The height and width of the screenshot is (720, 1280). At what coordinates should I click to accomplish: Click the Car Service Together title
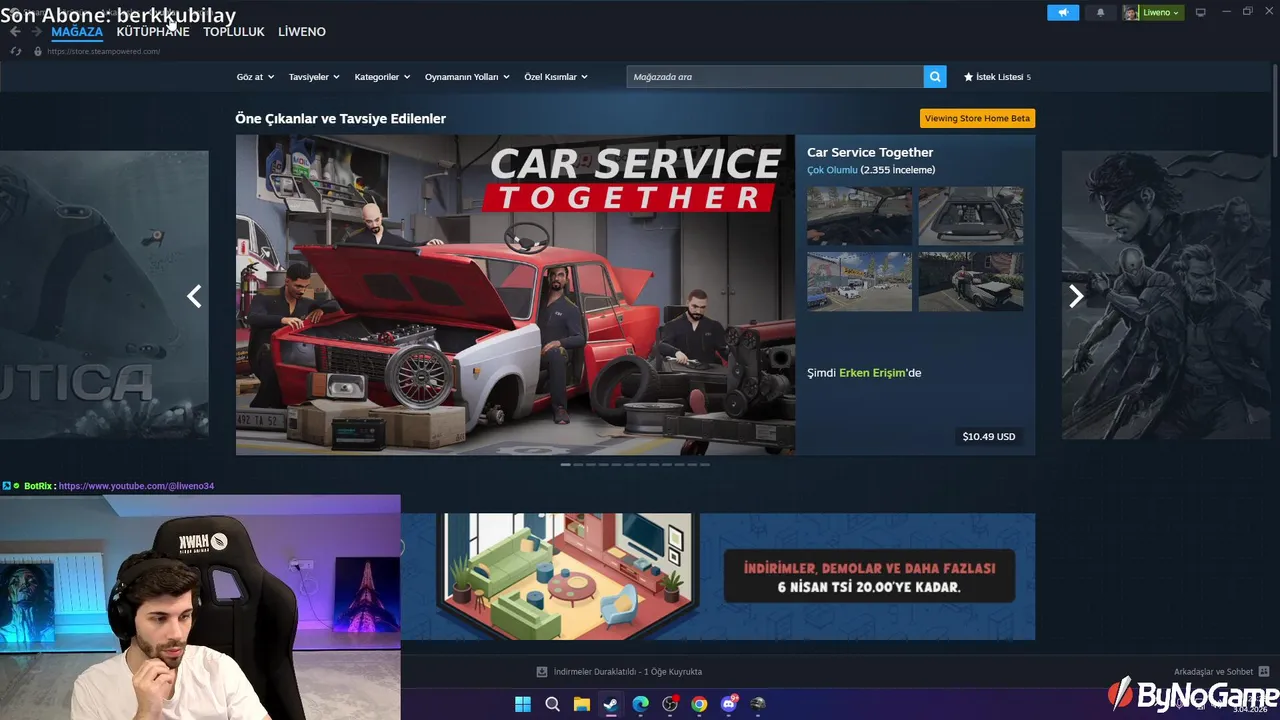(870, 152)
